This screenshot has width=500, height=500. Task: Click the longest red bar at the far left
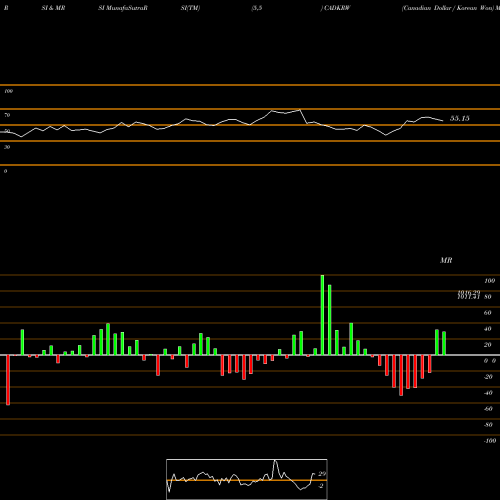8,380
